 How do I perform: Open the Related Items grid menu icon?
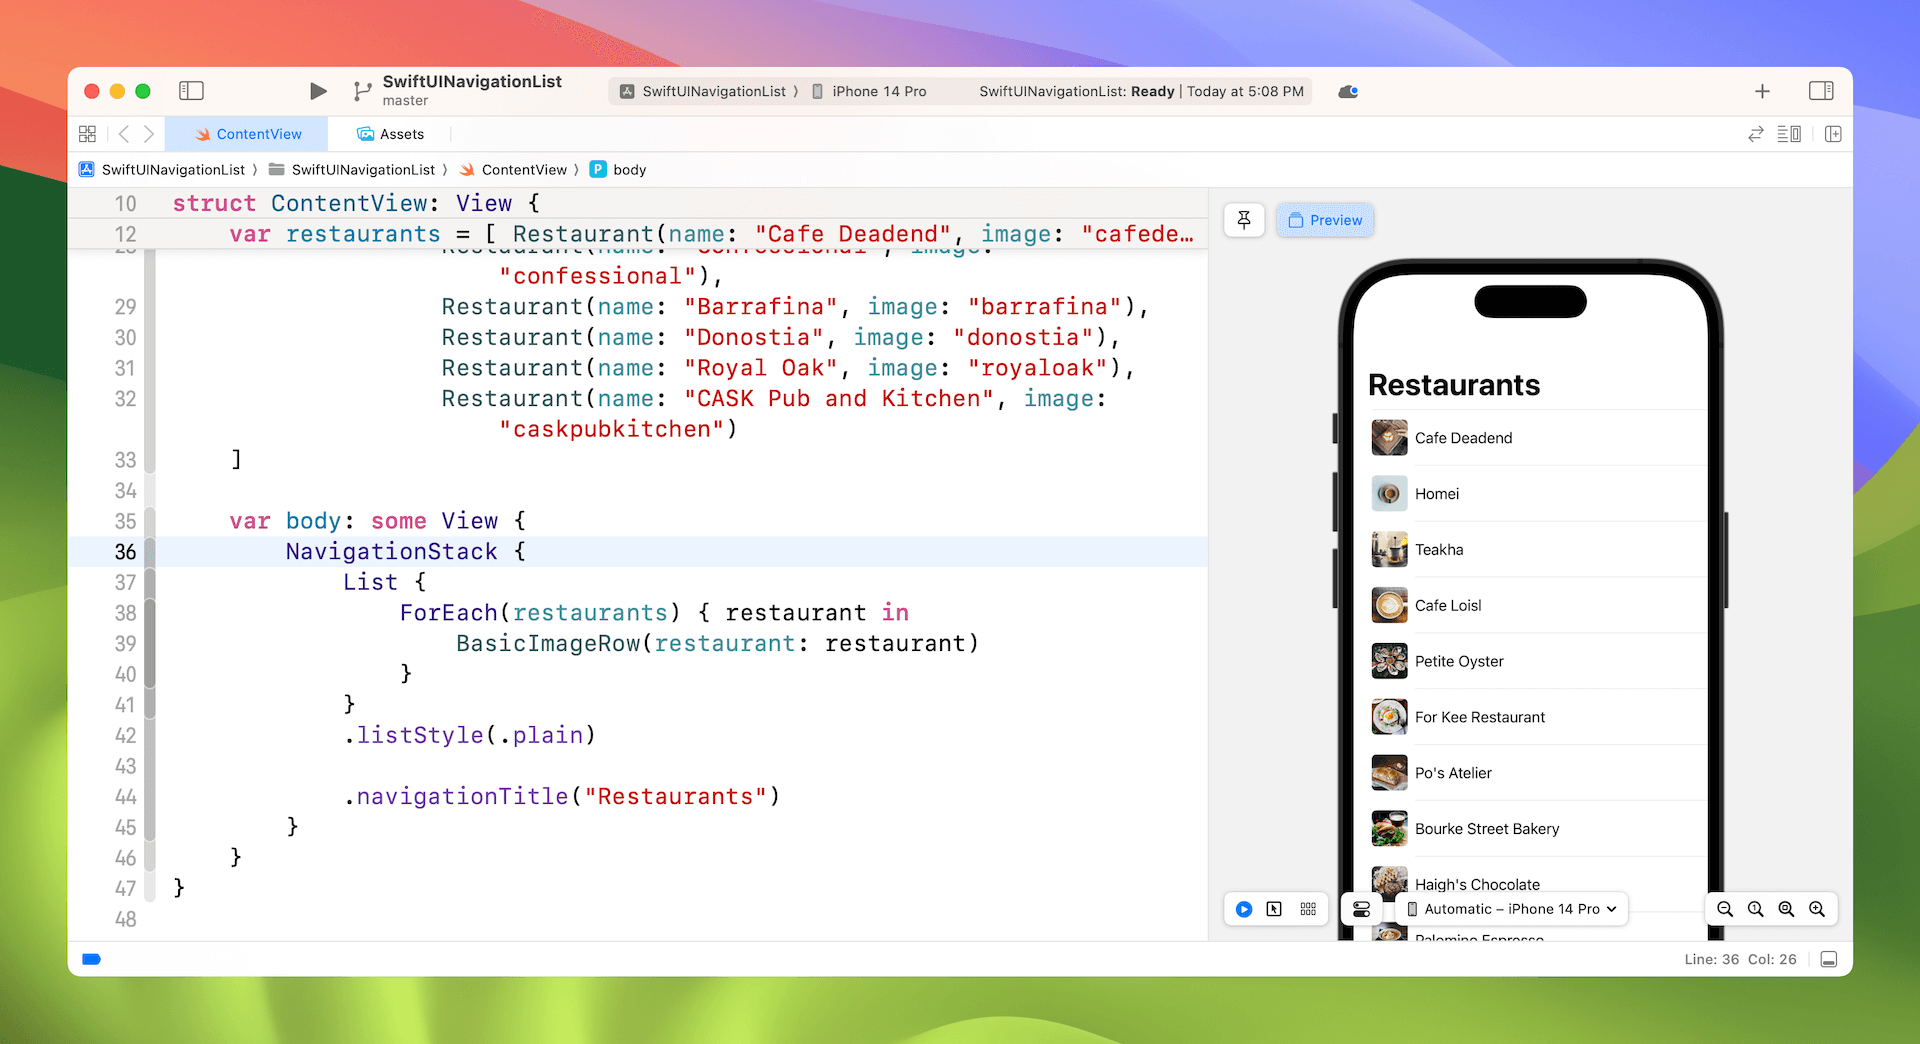[88, 134]
